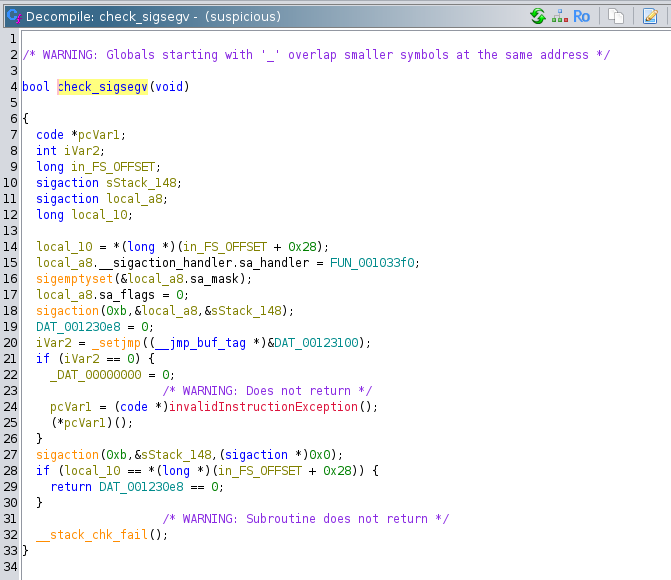Click the opening brace on line 6
The image size is (671, 580).
coord(26,119)
